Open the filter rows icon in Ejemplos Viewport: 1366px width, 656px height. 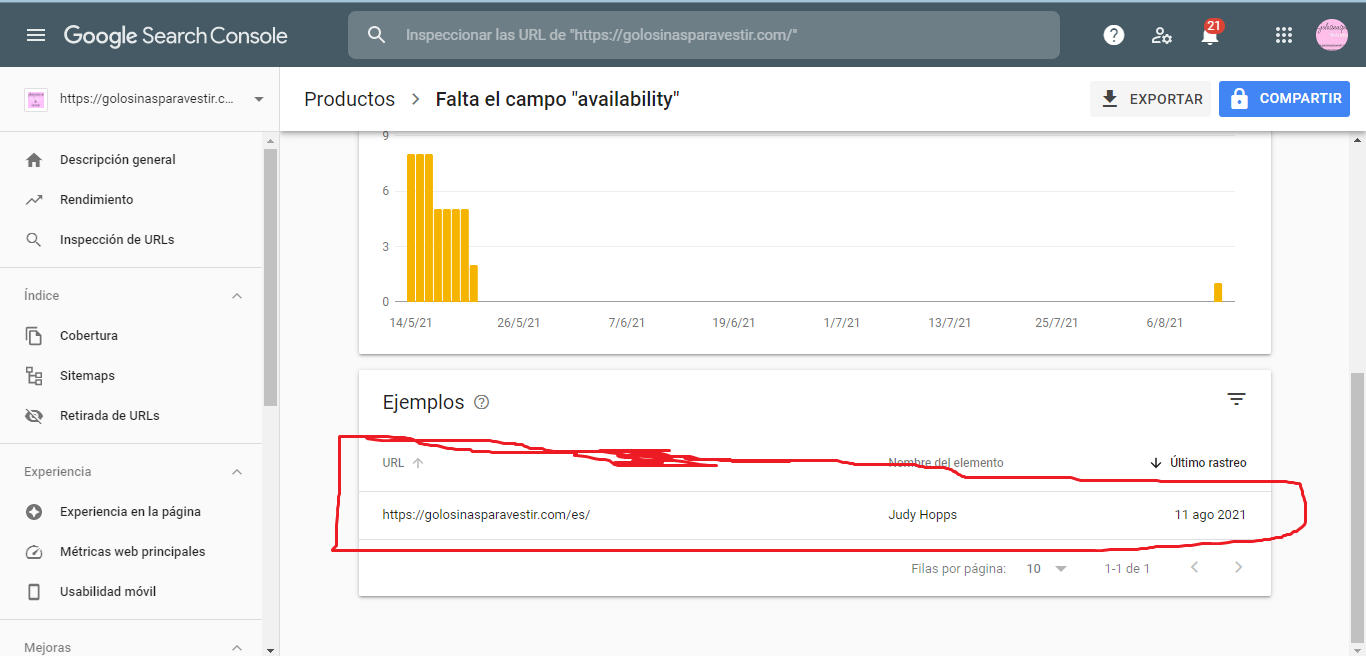1236,399
